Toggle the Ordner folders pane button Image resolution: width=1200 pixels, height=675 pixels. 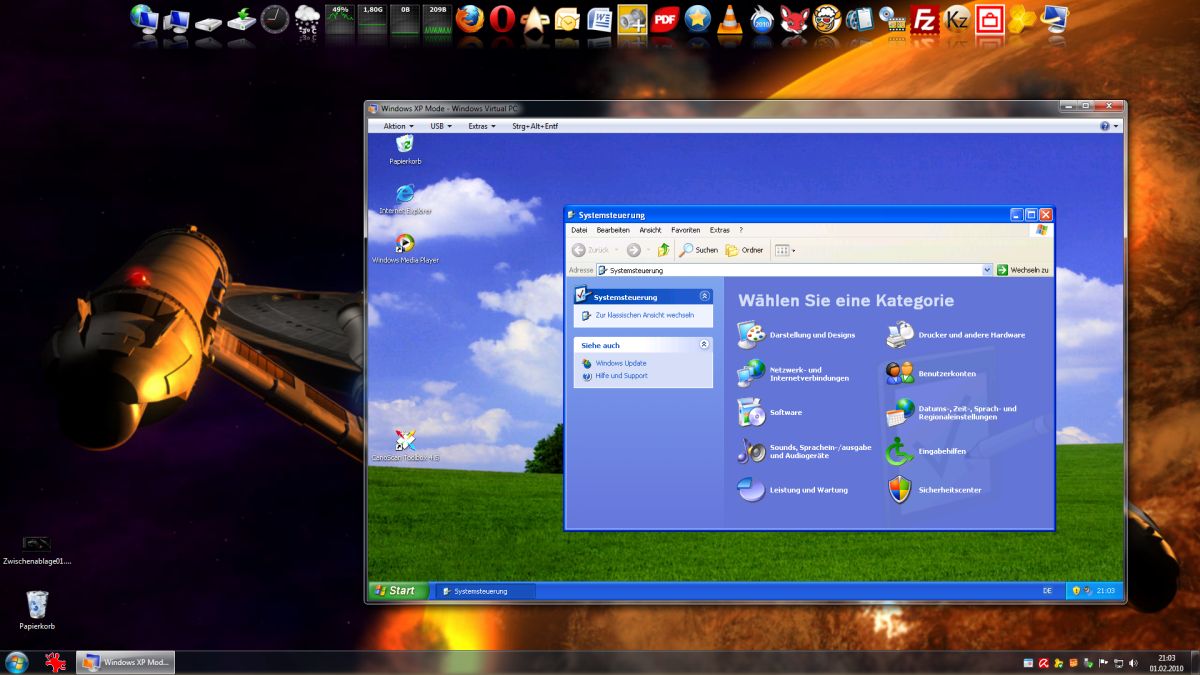(x=745, y=250)
